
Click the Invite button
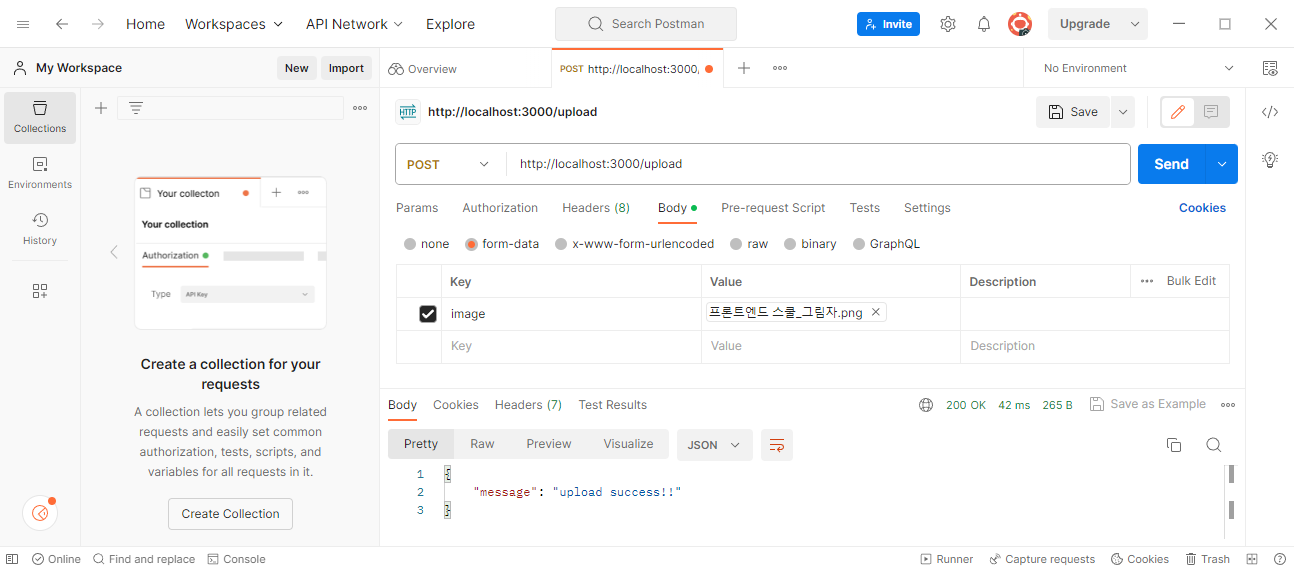[888, 24]
